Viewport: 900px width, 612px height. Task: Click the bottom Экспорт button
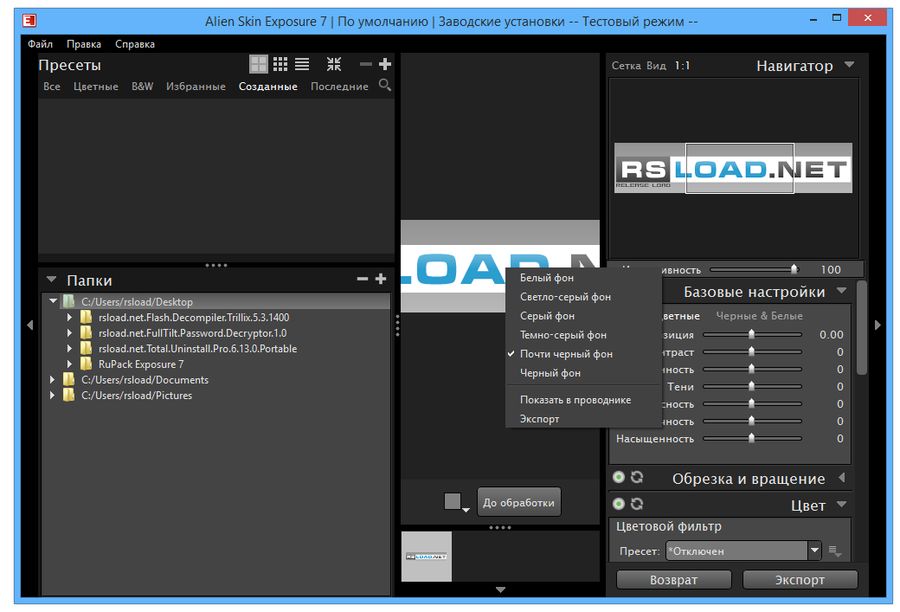800,580
